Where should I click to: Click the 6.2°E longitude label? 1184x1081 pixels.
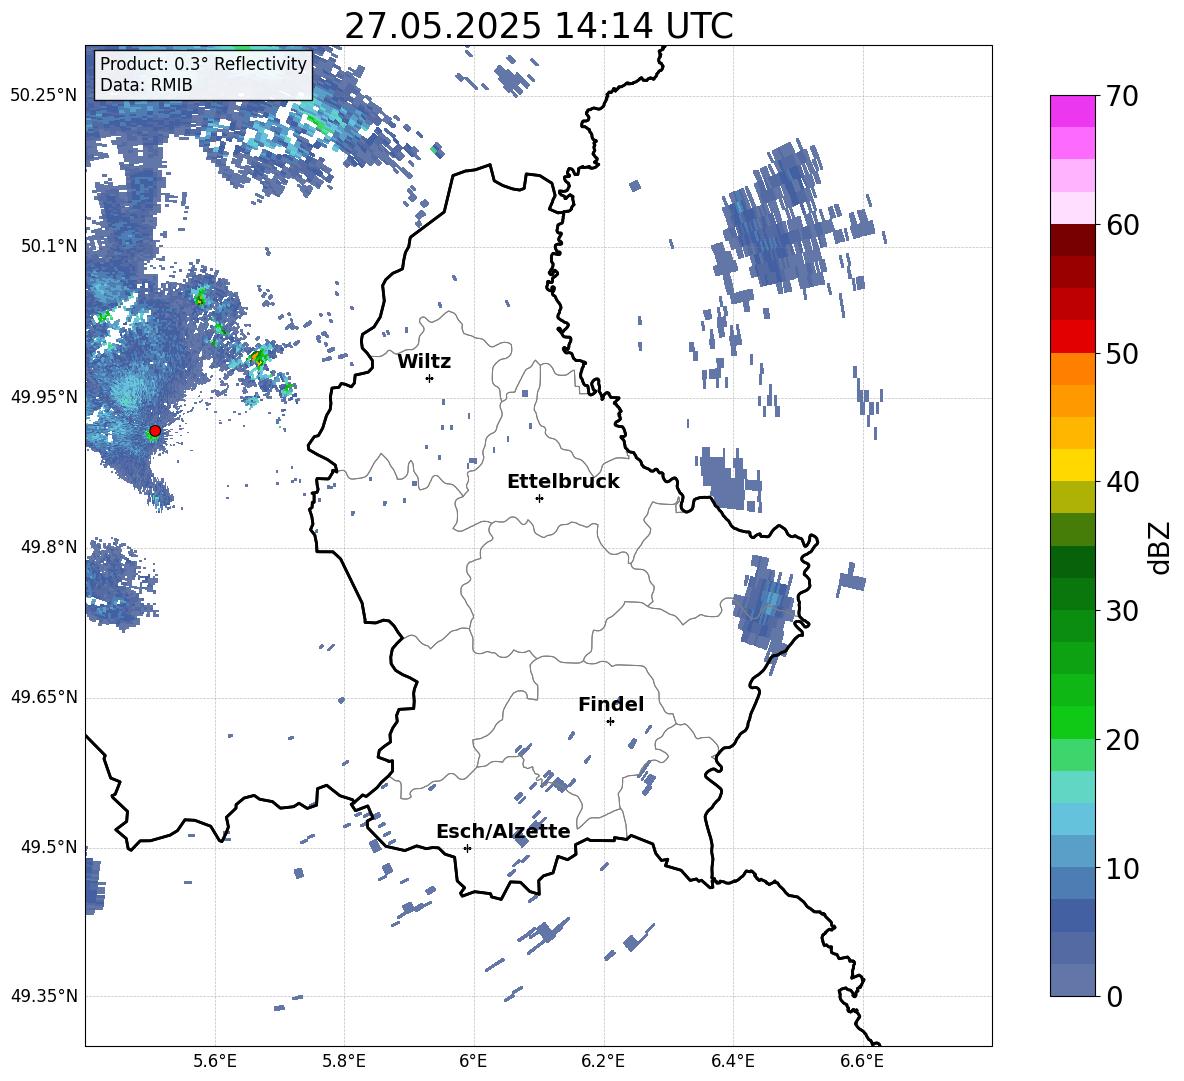click(x=603, y=1061)
